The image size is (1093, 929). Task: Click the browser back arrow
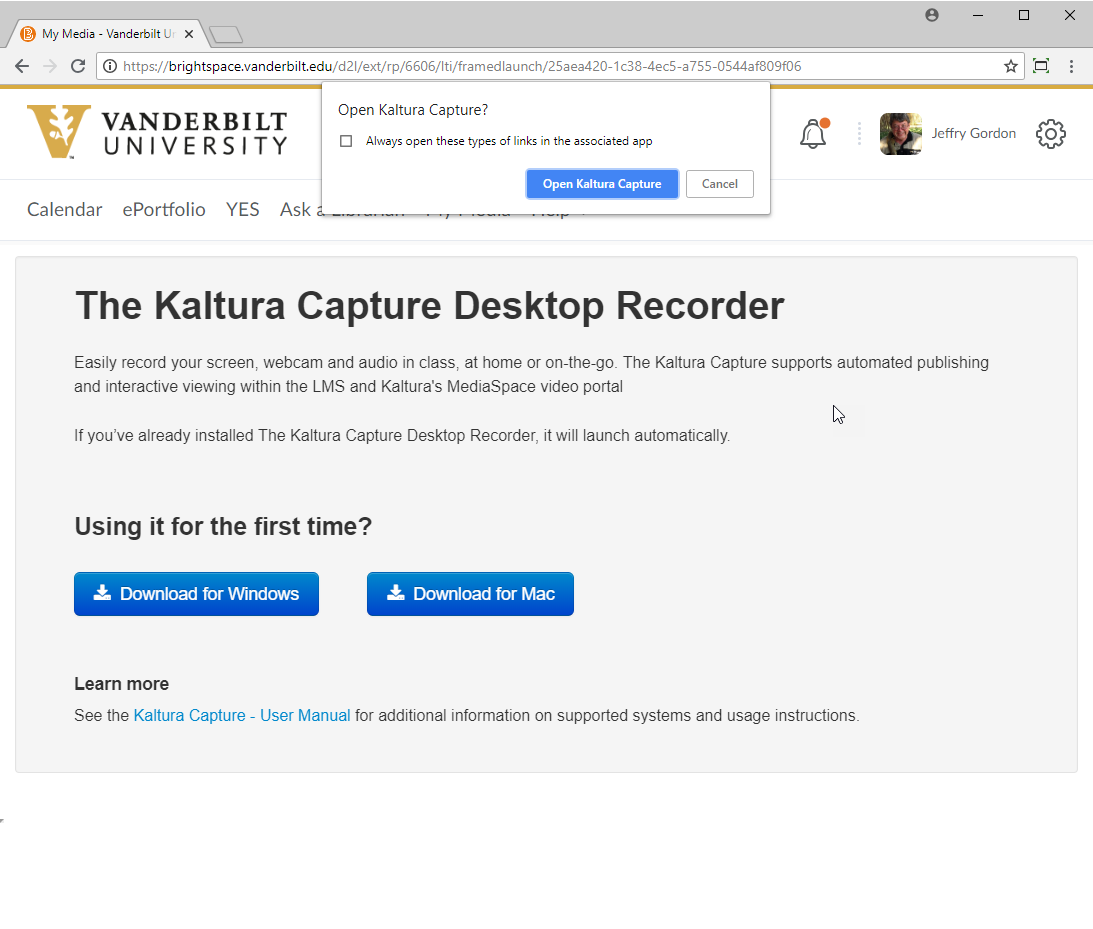[22, 67]
